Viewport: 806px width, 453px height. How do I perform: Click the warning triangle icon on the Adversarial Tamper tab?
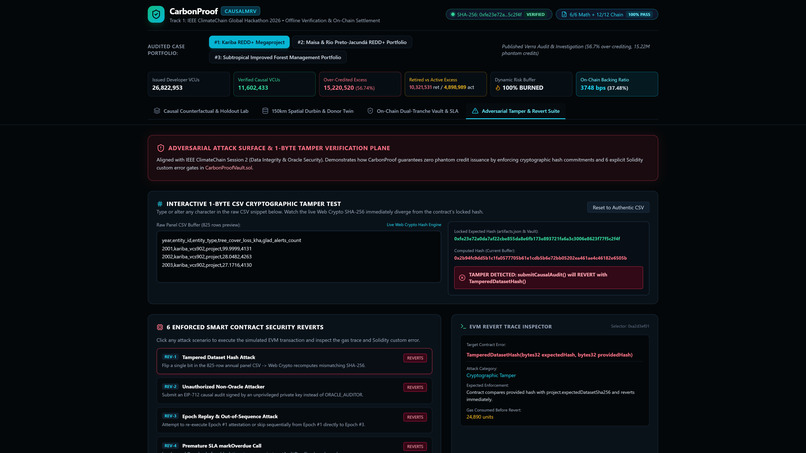point(475,111)
